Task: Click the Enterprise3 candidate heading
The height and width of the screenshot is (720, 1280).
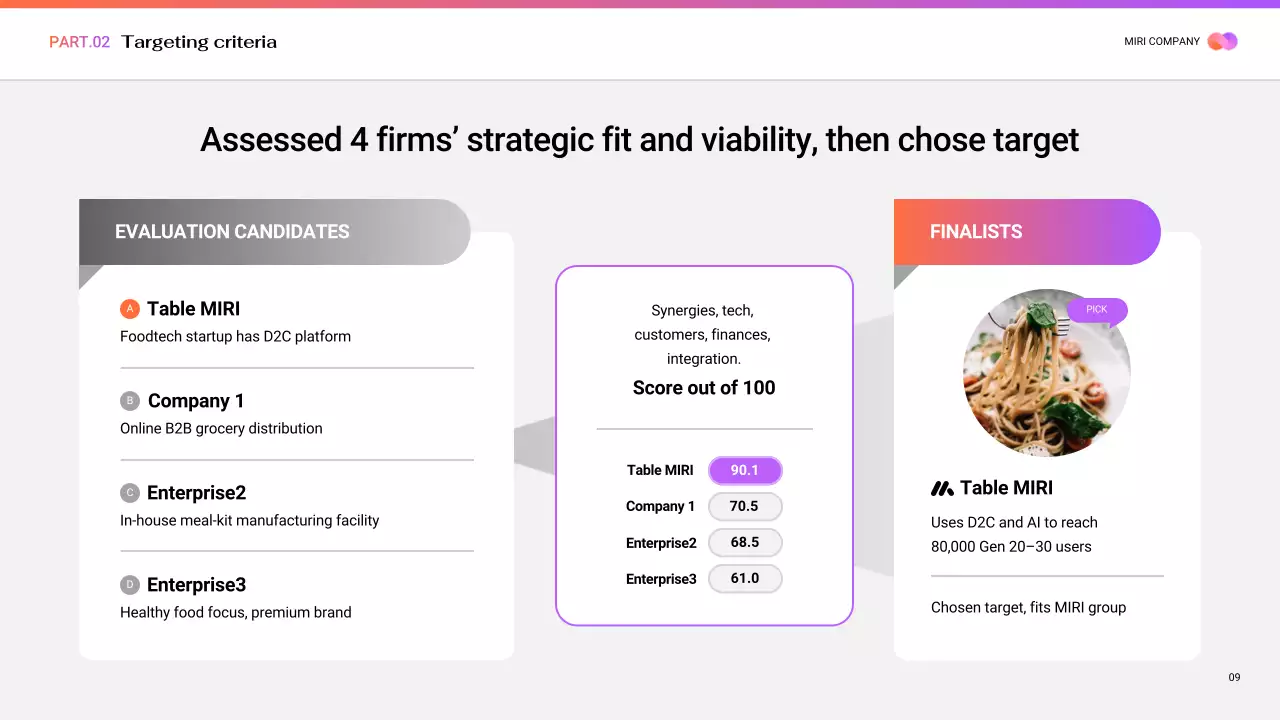Action: coord(196,585)
